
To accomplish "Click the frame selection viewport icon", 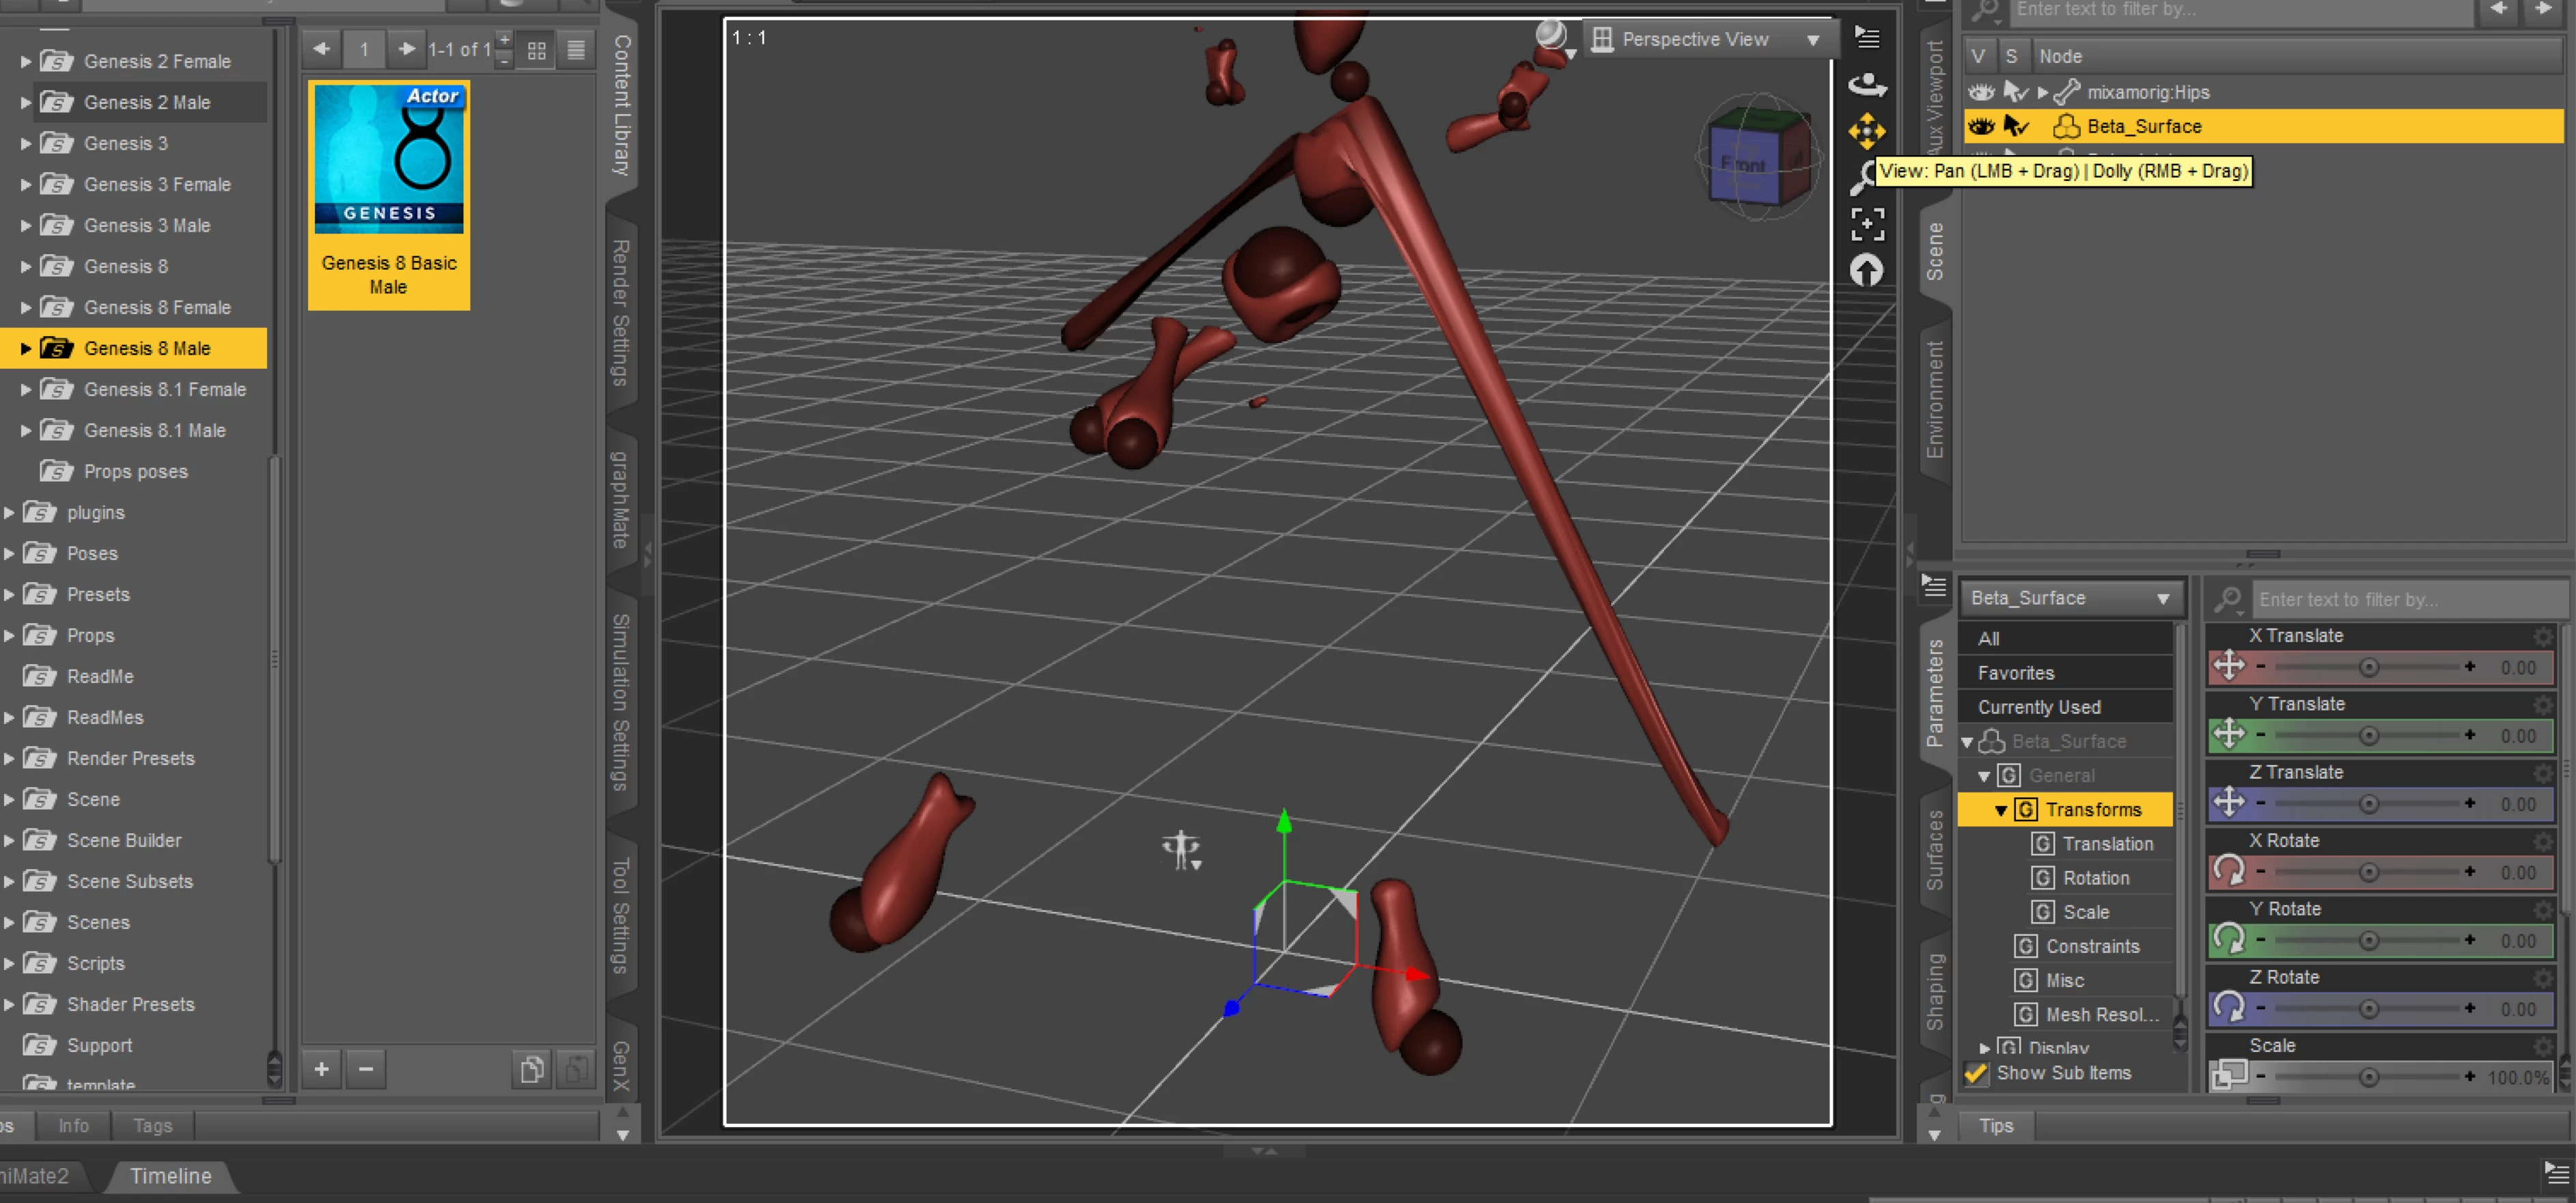I will coord(1866,224).
